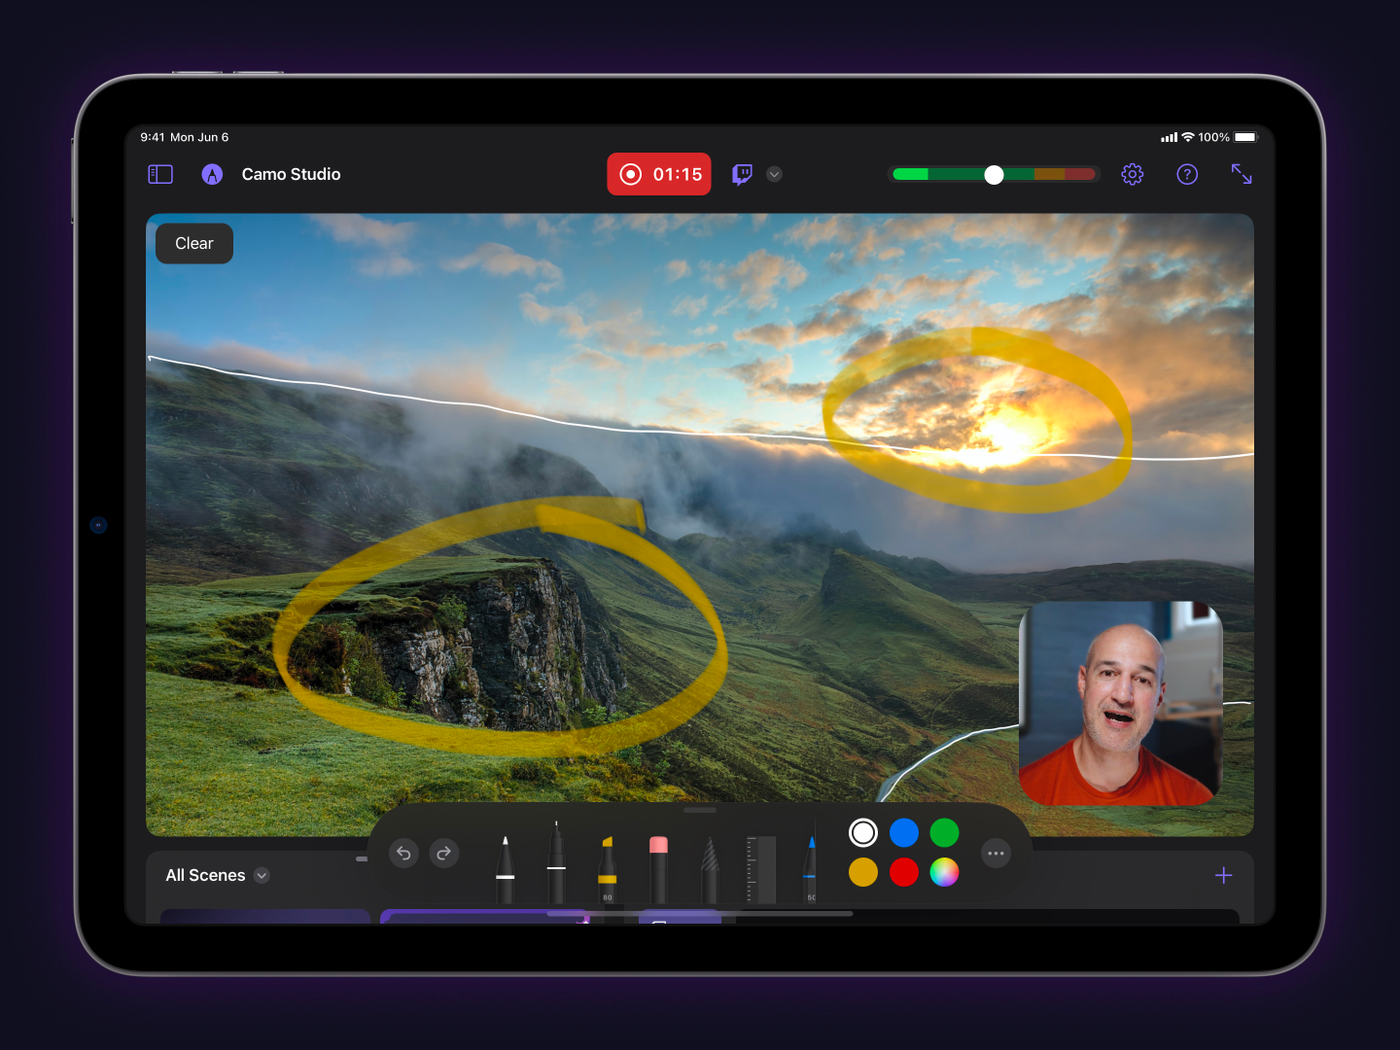Adjust the audio level slider knob

coord(993,175)
